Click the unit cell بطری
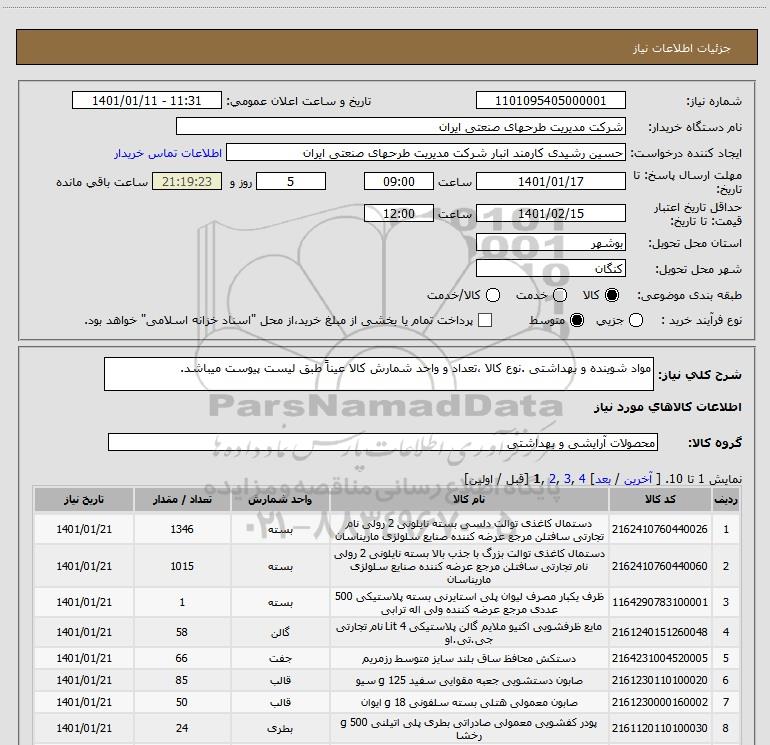 click(280, 728)
